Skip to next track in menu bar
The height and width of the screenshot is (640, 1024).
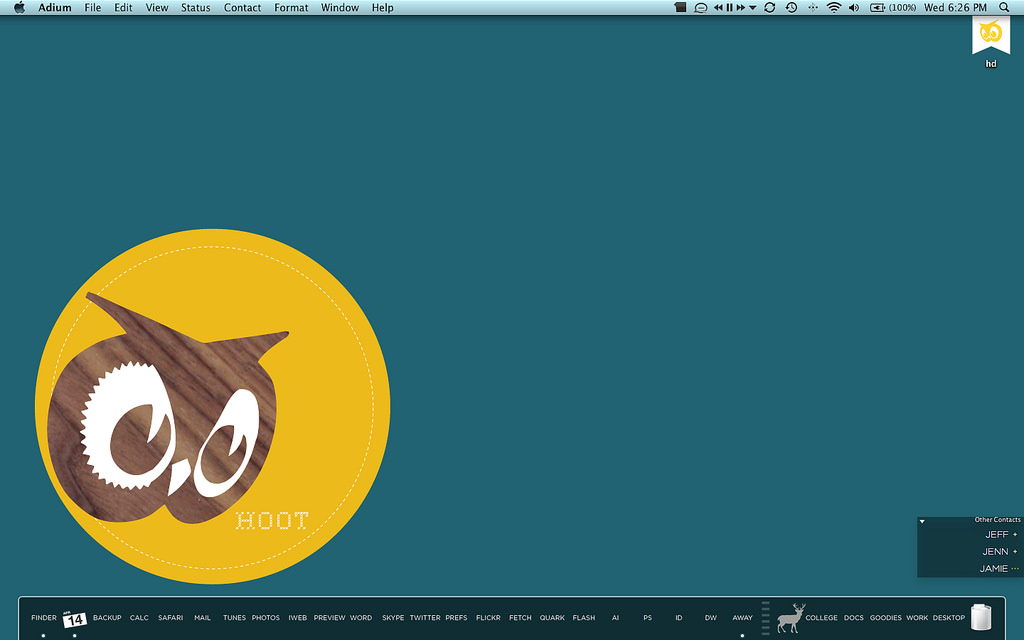(741, 8)
